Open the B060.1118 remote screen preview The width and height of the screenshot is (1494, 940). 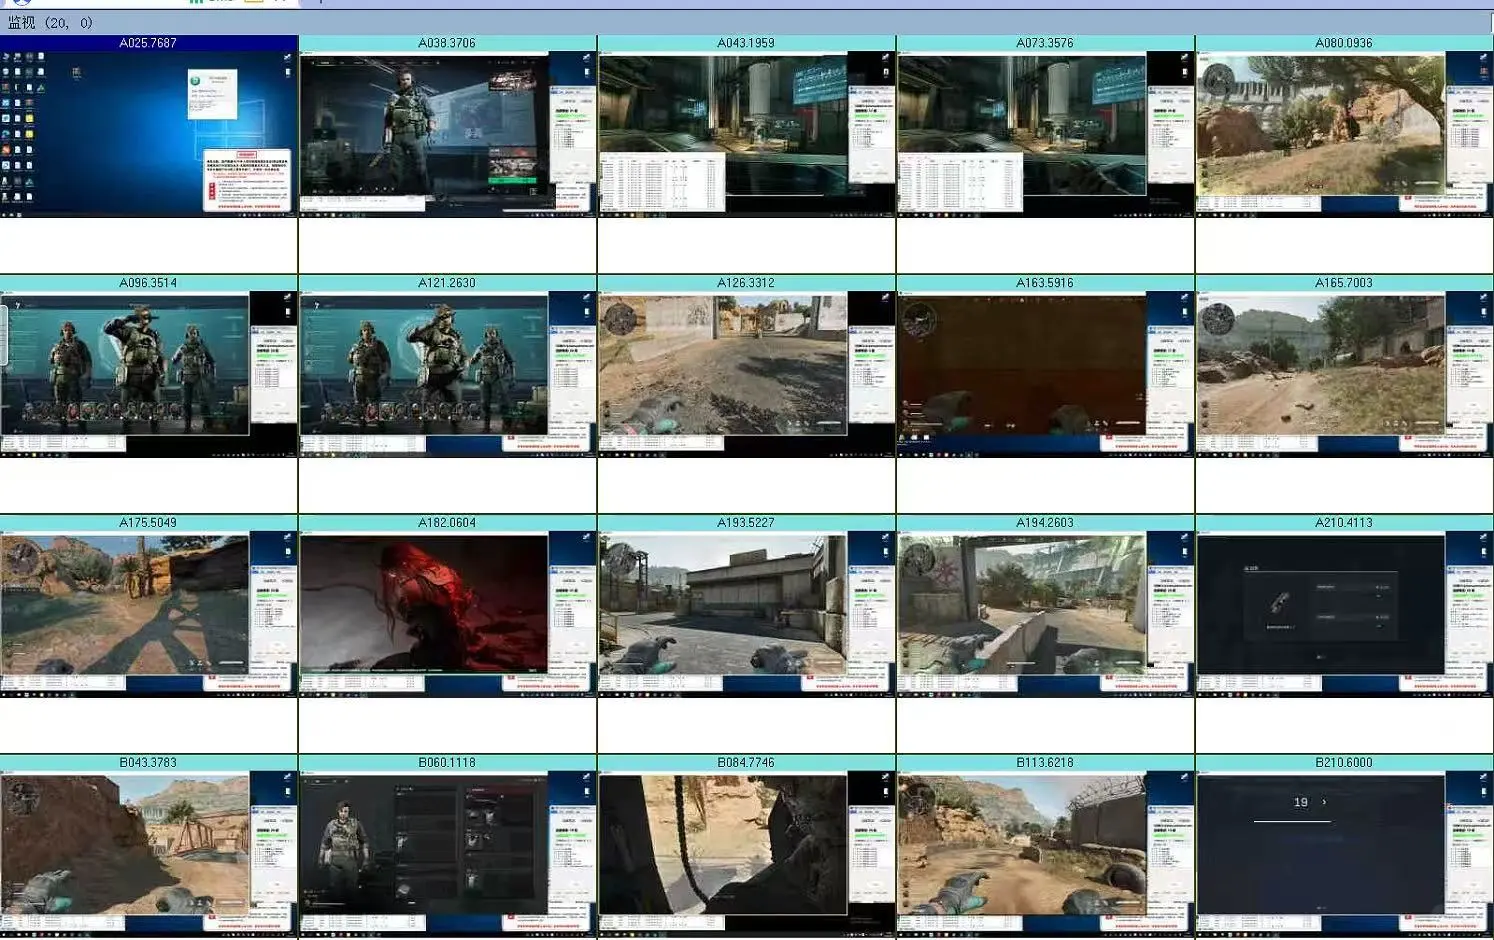coord(447,854)
